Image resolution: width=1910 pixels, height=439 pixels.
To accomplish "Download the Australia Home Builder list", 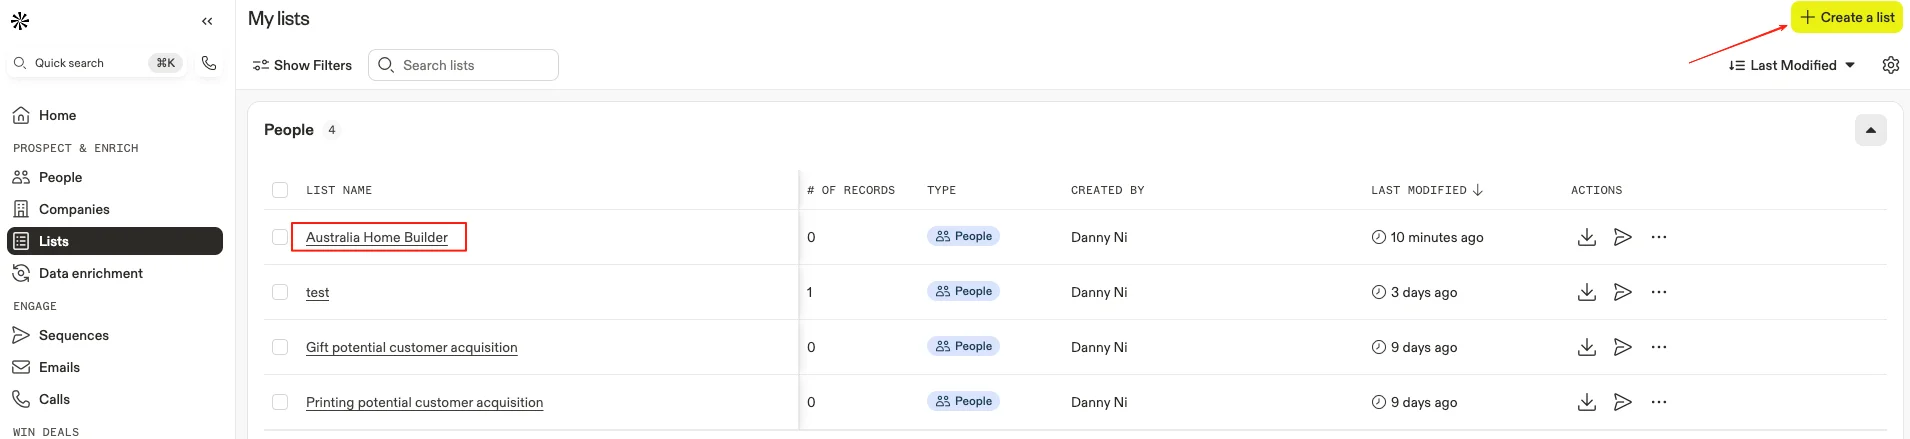I will [x=1586, y=237].
